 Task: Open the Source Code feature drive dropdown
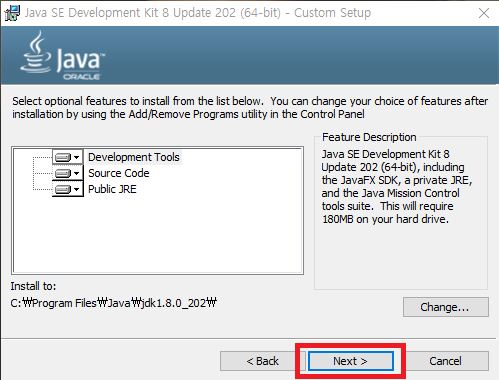coord(68,173)
